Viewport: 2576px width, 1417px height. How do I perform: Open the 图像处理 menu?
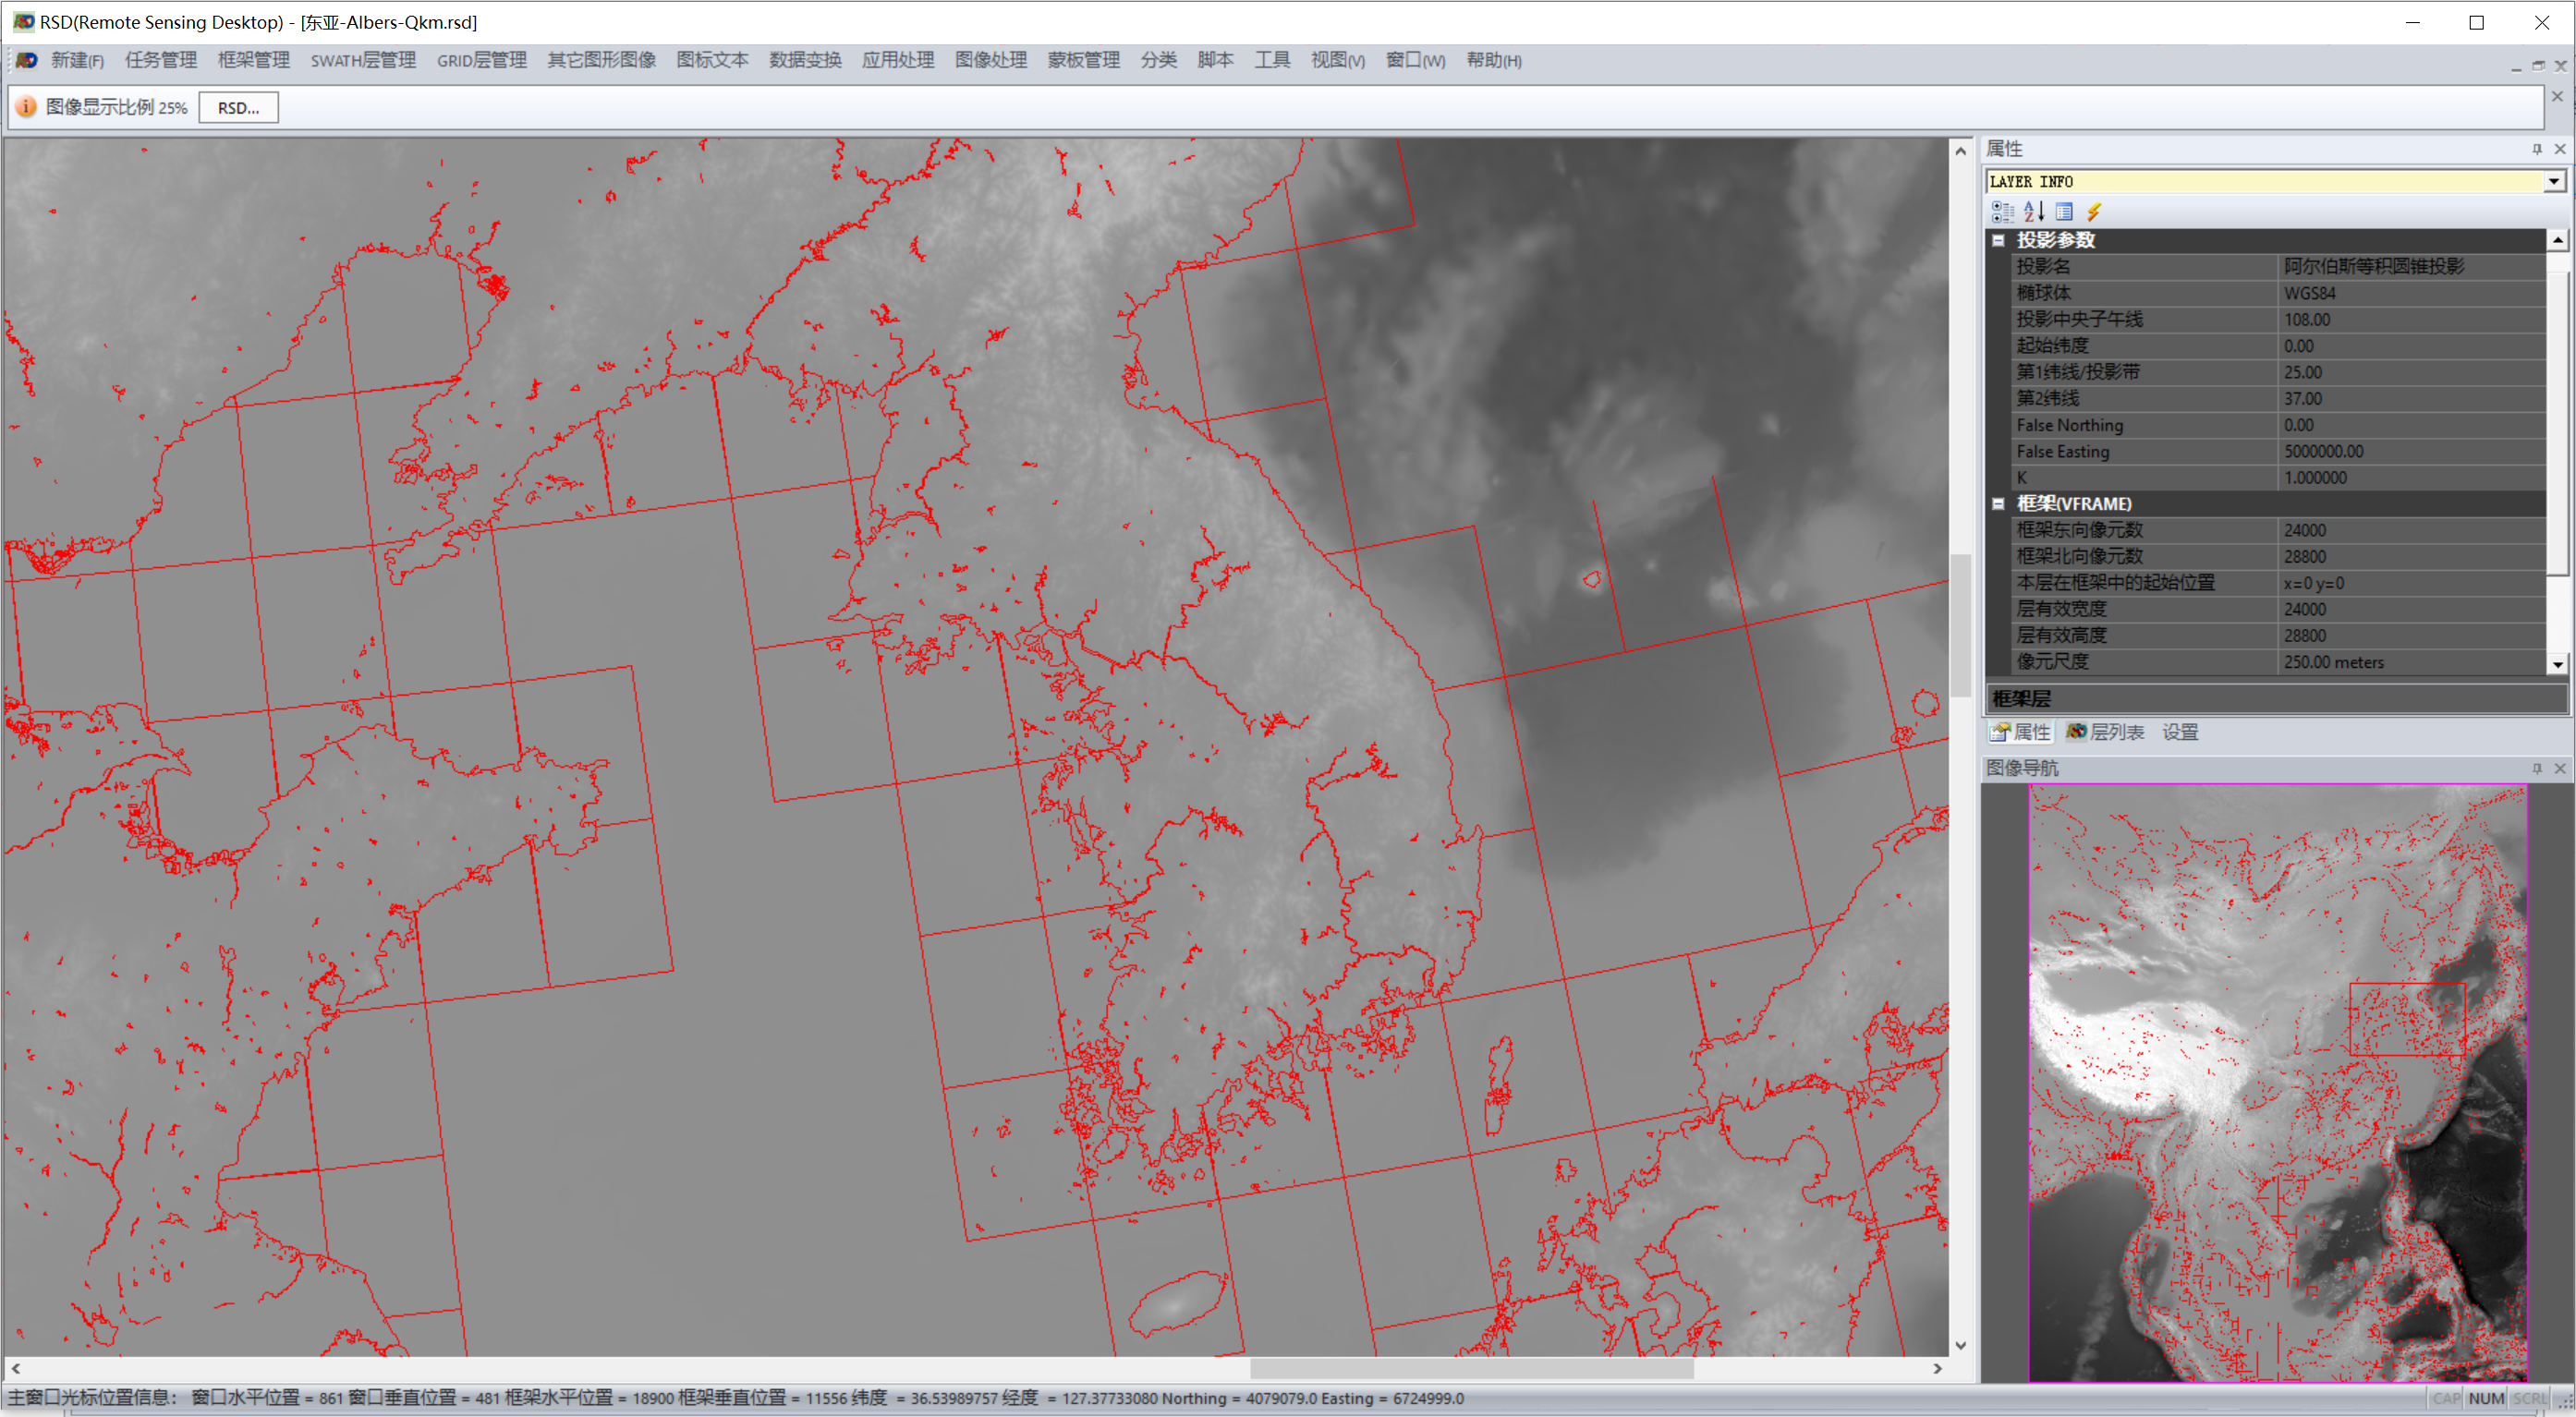tap(990, 60)
